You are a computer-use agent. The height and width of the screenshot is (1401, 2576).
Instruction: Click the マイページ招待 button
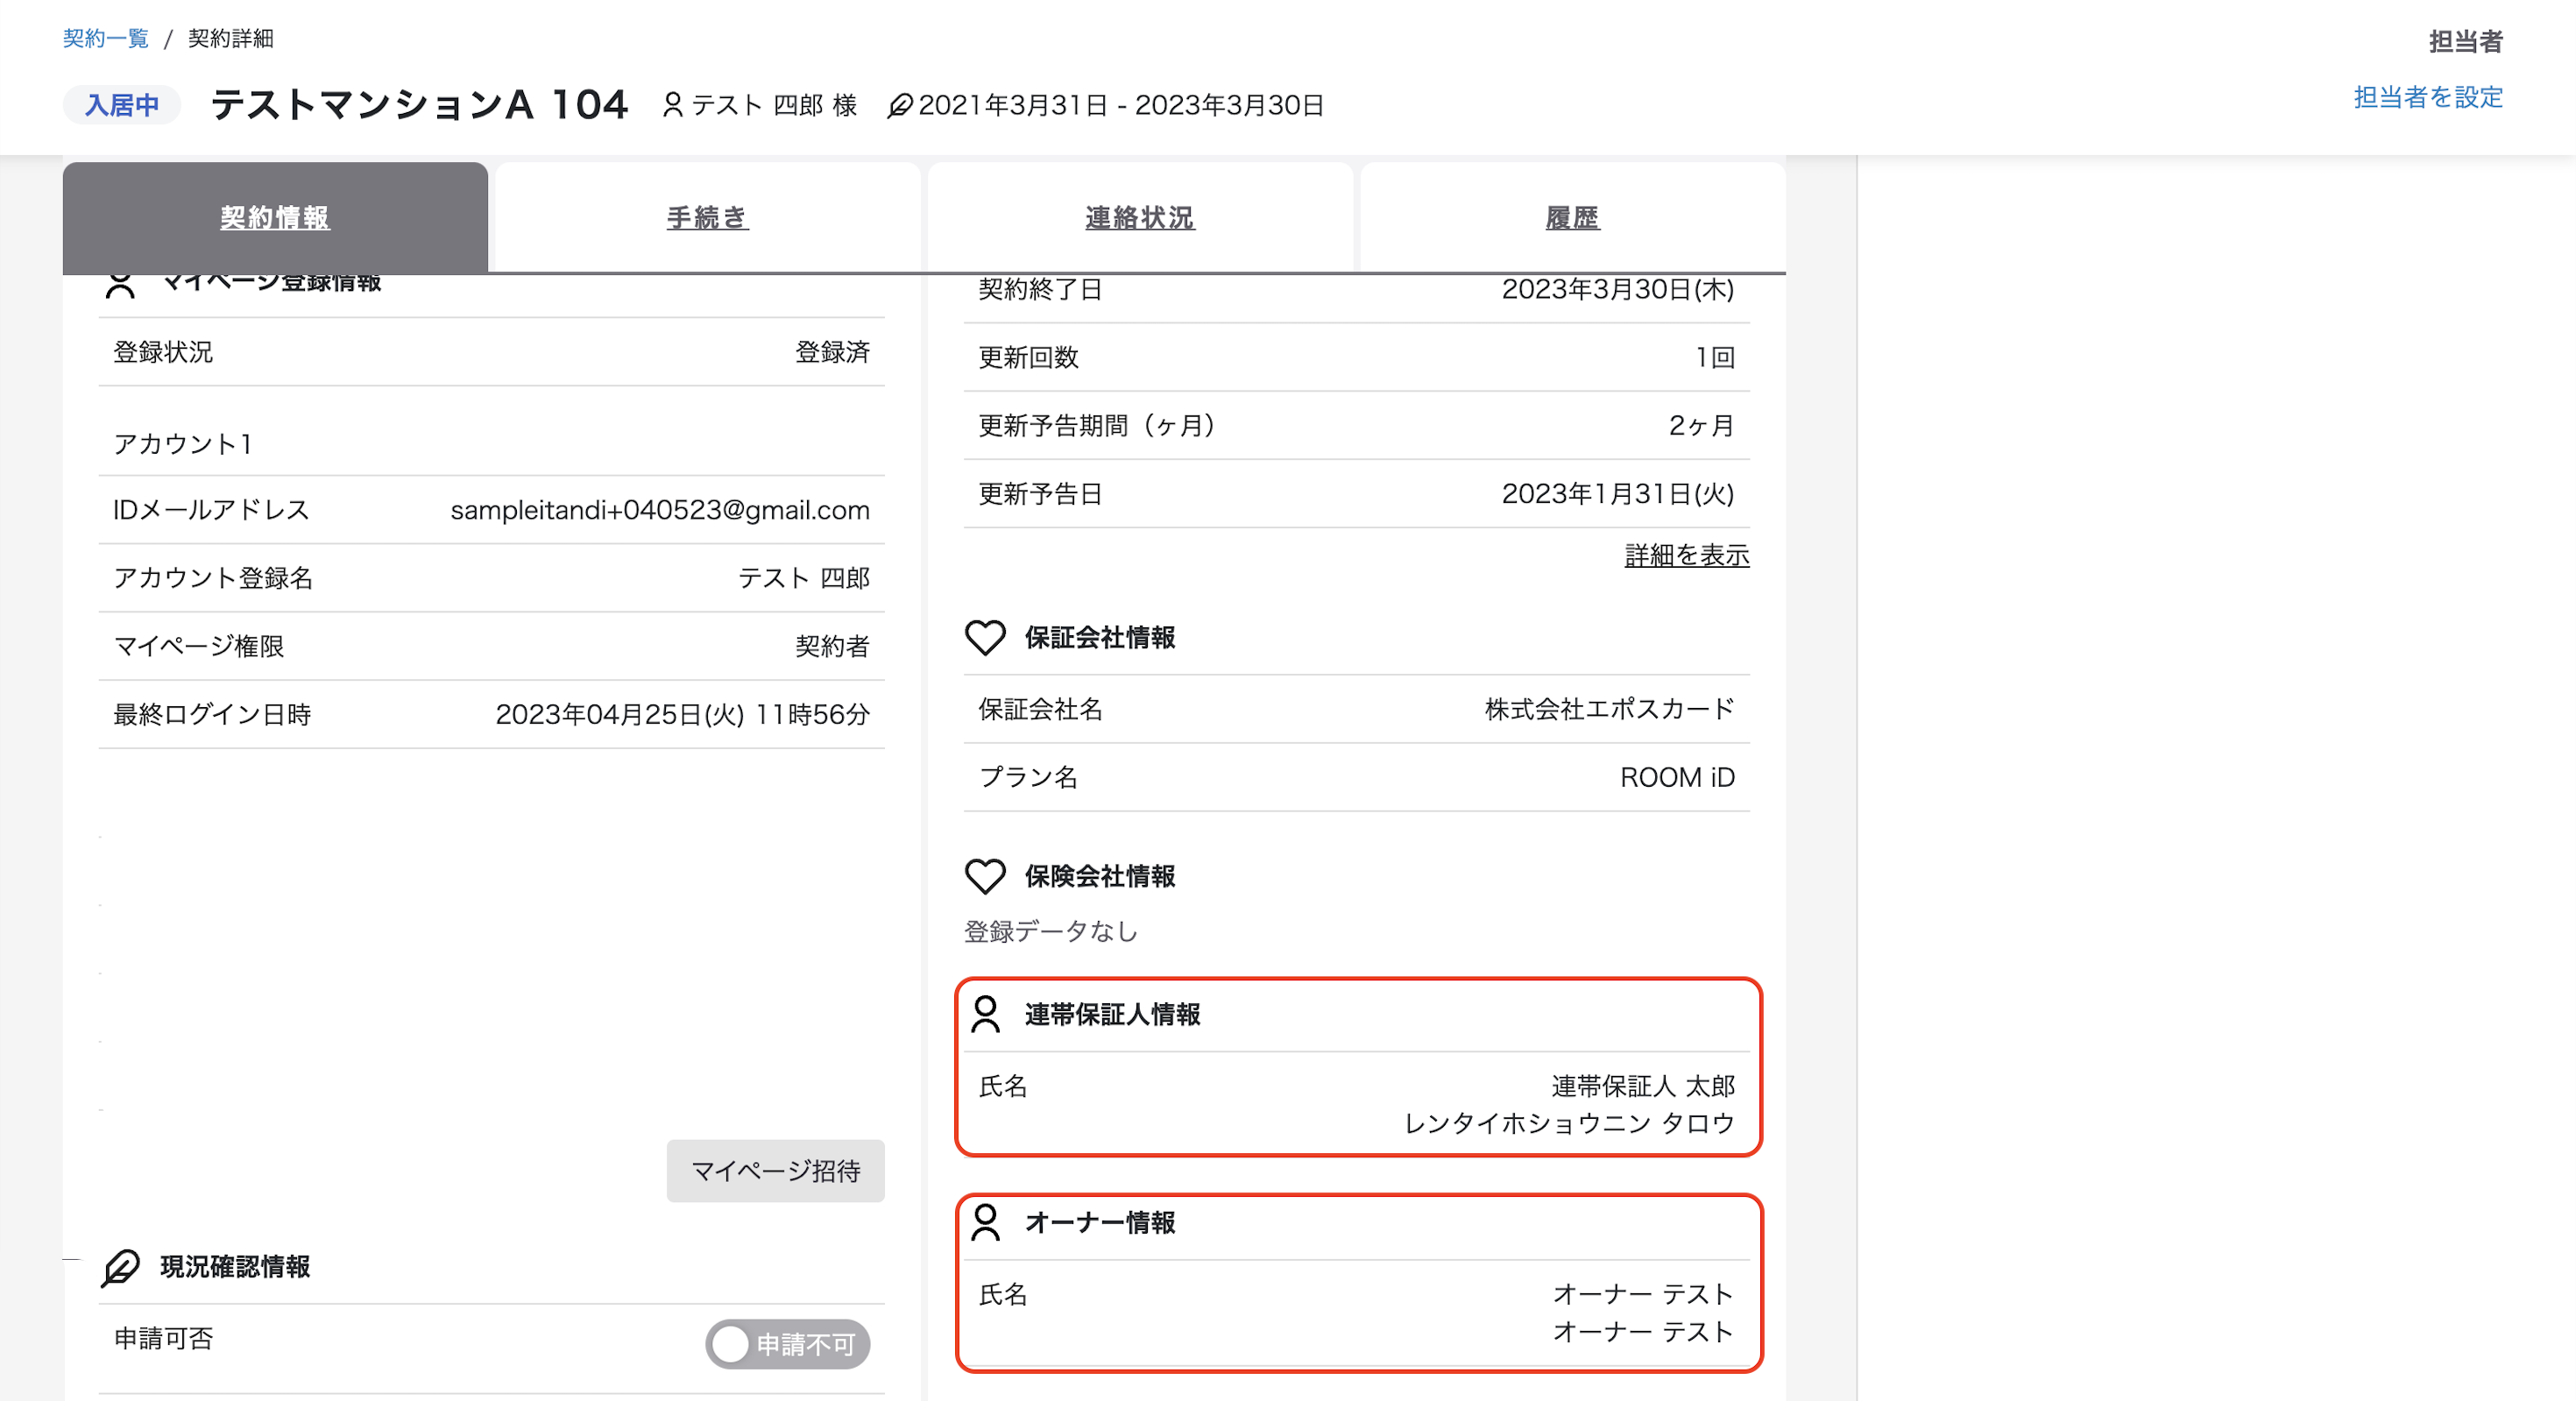(x=776, y=1170)
